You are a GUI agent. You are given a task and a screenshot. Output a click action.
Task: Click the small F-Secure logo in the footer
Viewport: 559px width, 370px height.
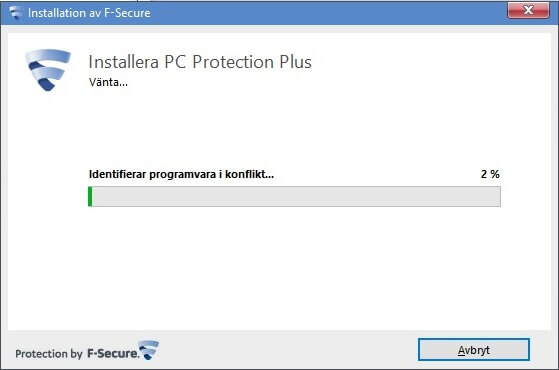point(149,350)
